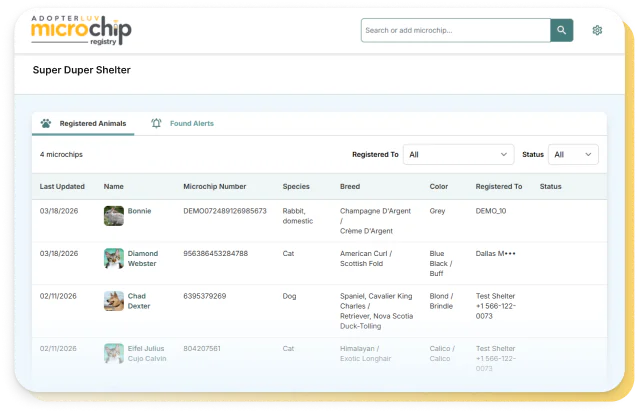Click the paw icon on Registered Animals
Image resolution: width=640 pixels, height=413 pixels.
(46, 123)
